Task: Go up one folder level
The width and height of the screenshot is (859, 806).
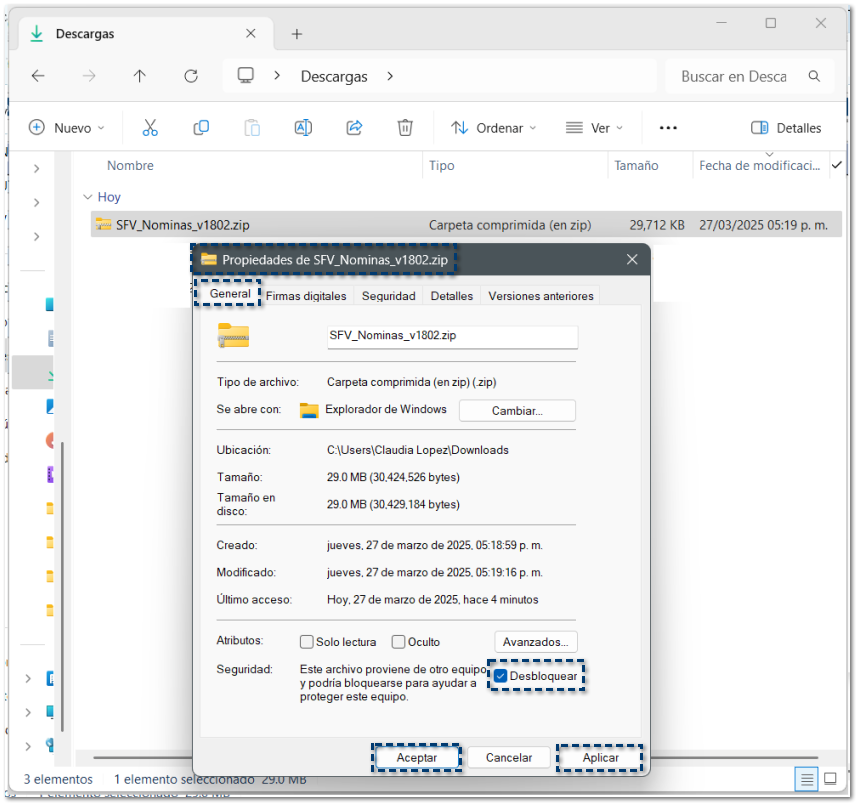Action: pyautogui.click(x=140, y=76)
